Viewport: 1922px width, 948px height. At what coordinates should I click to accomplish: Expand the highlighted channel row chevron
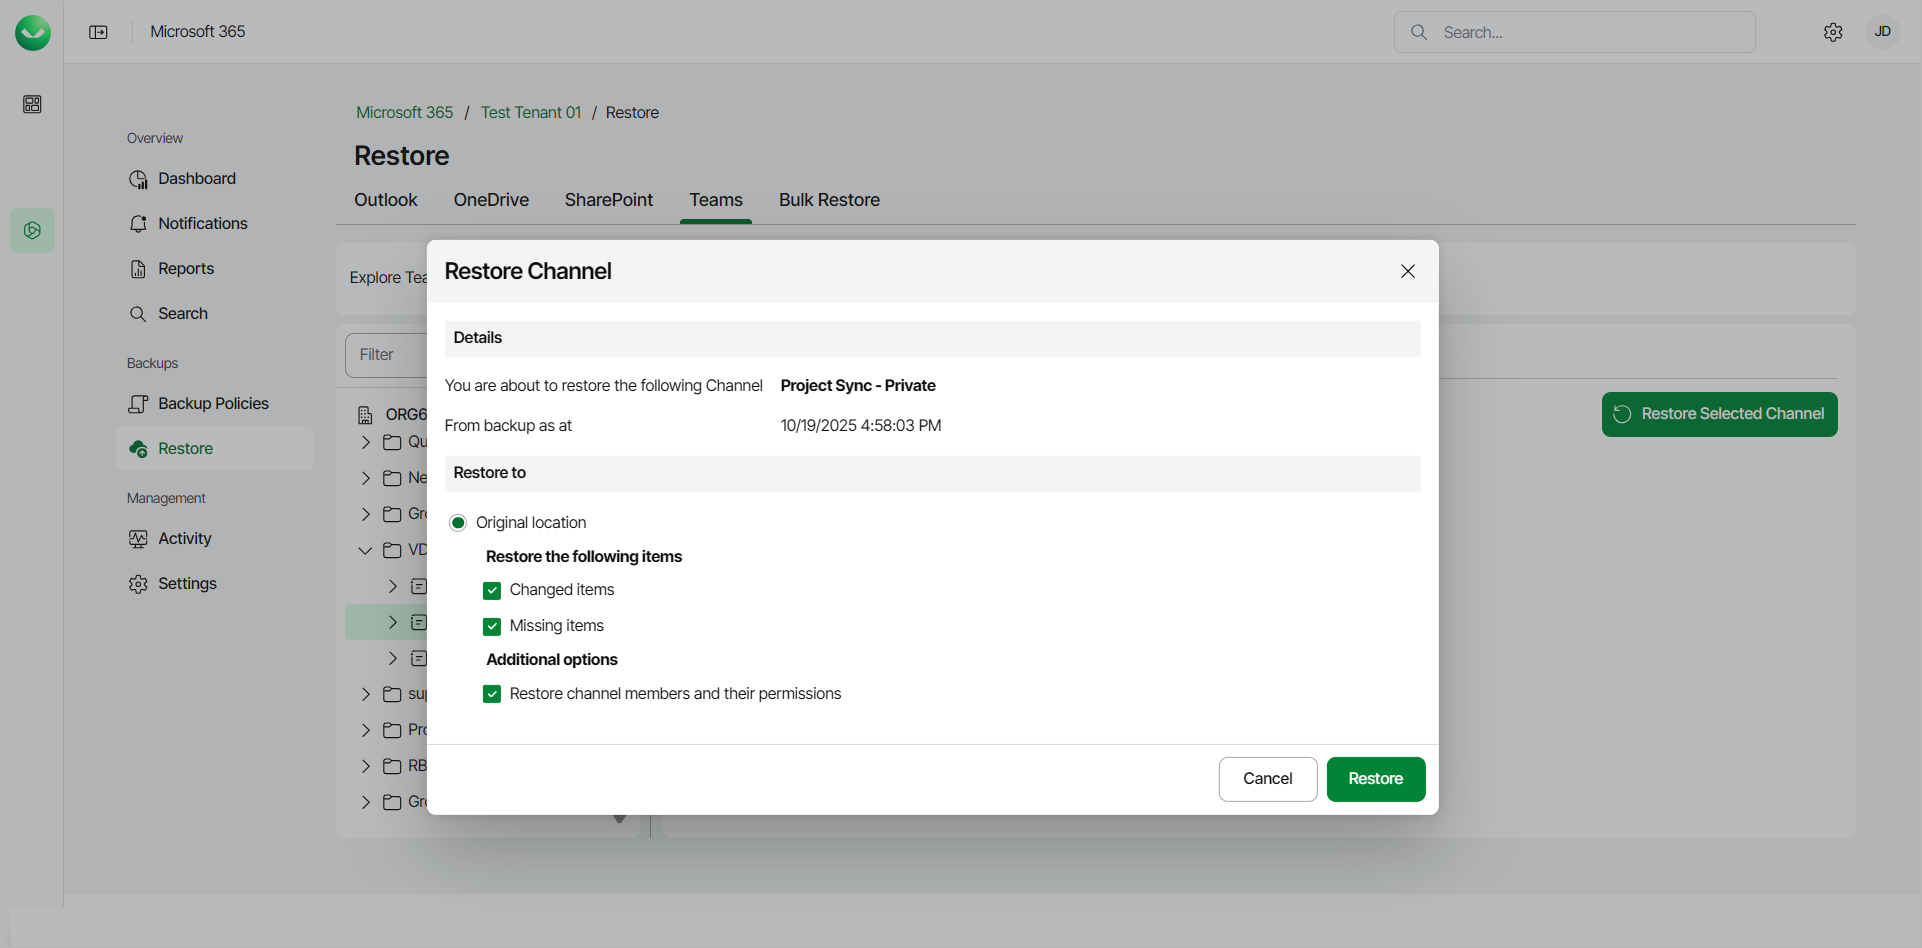[x=392, y=622]
